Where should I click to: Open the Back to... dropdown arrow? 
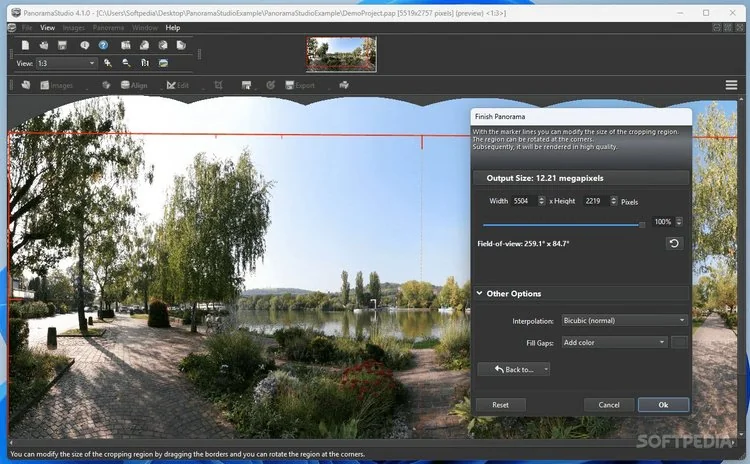pos(546,369)
